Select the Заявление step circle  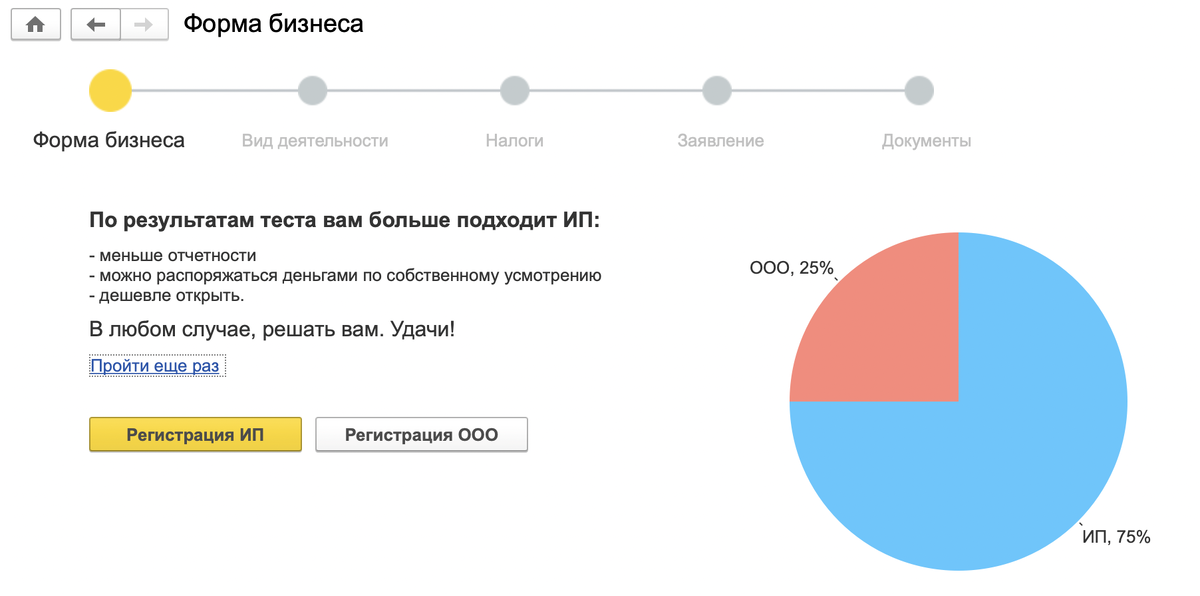717,91
